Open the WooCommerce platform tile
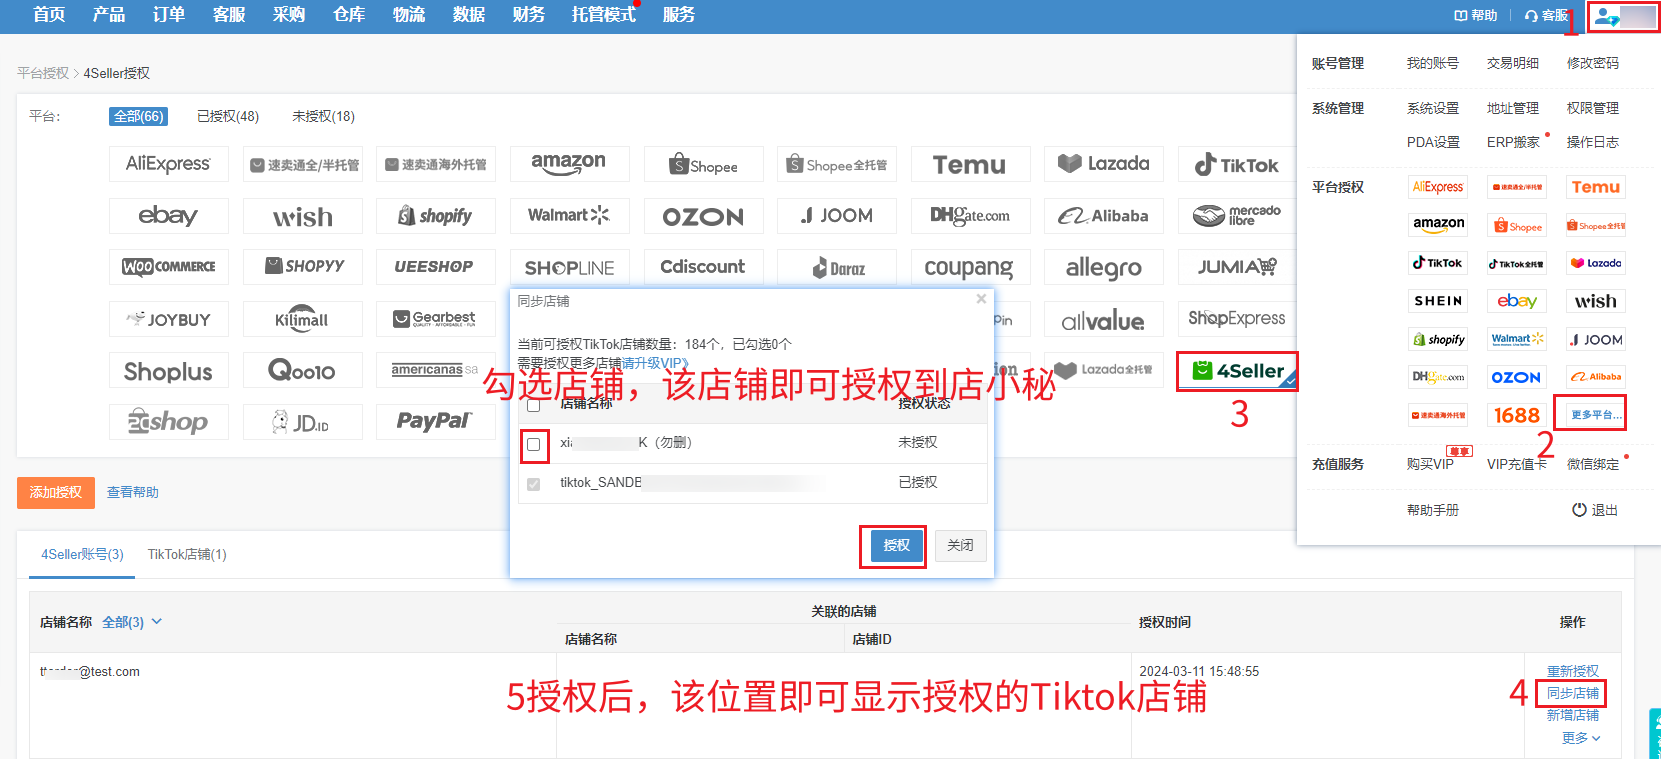The width and height of the screenshot is (1661, 759). tap(168, 267)
